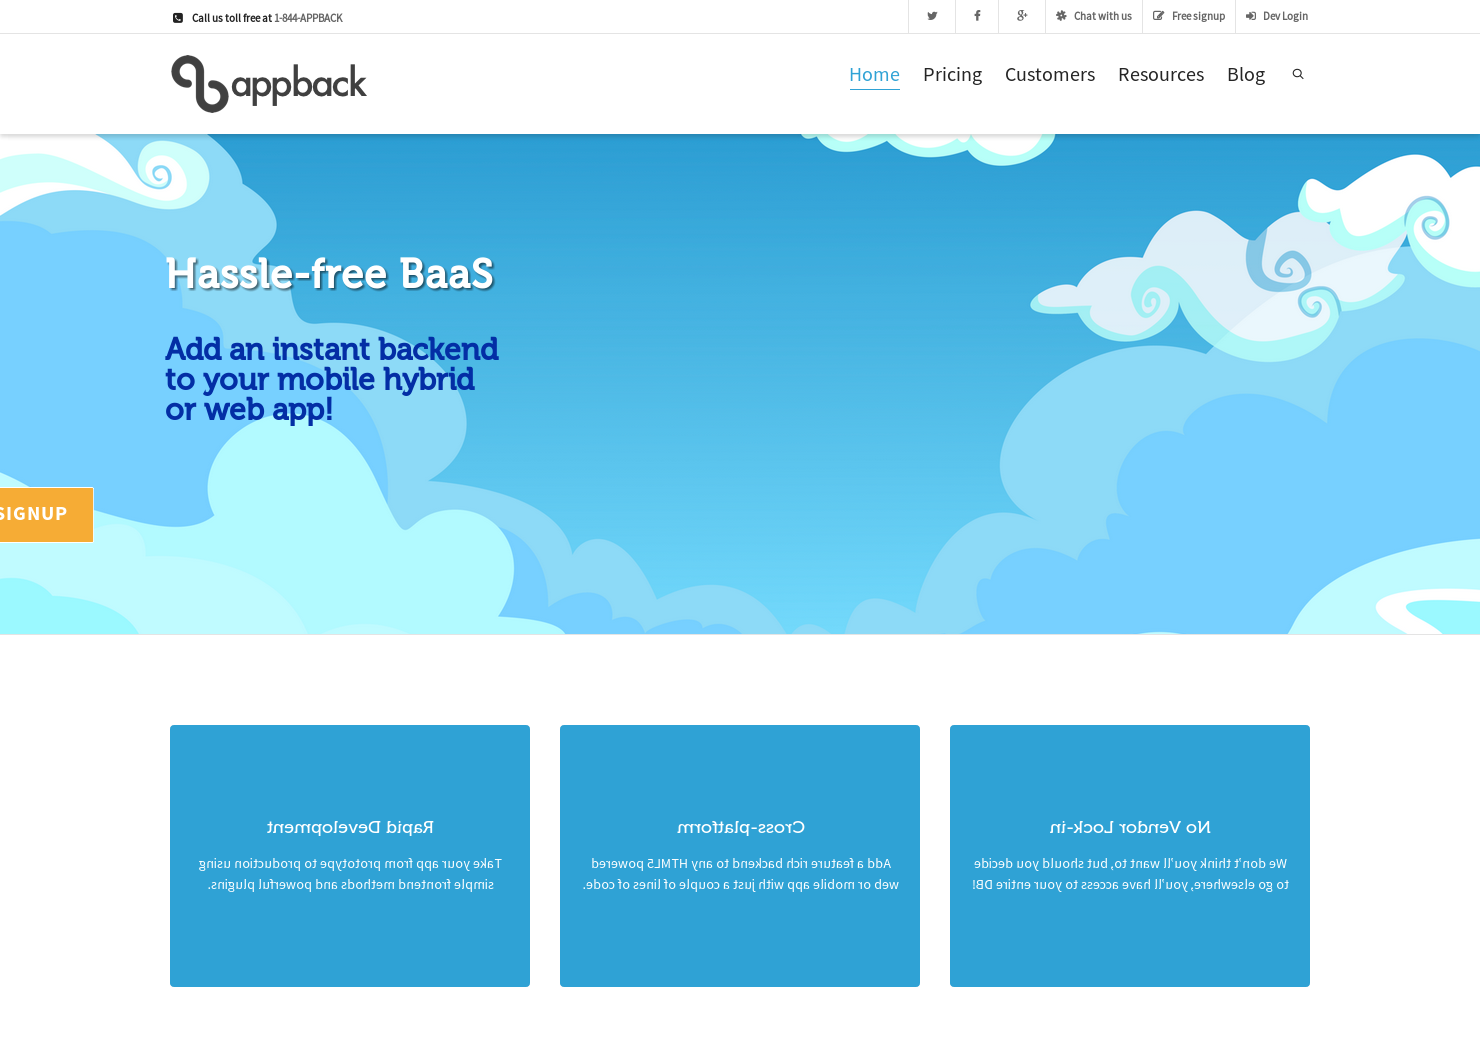Open the Pricing page
This screenshot has height=1037, width=1480.
click(952, 74)
